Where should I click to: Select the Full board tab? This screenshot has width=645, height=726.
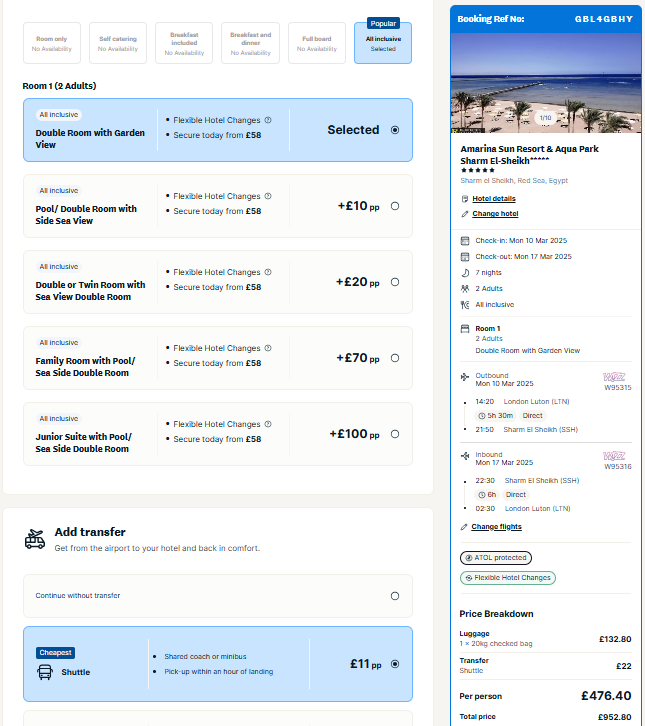[x=317, y=43]
